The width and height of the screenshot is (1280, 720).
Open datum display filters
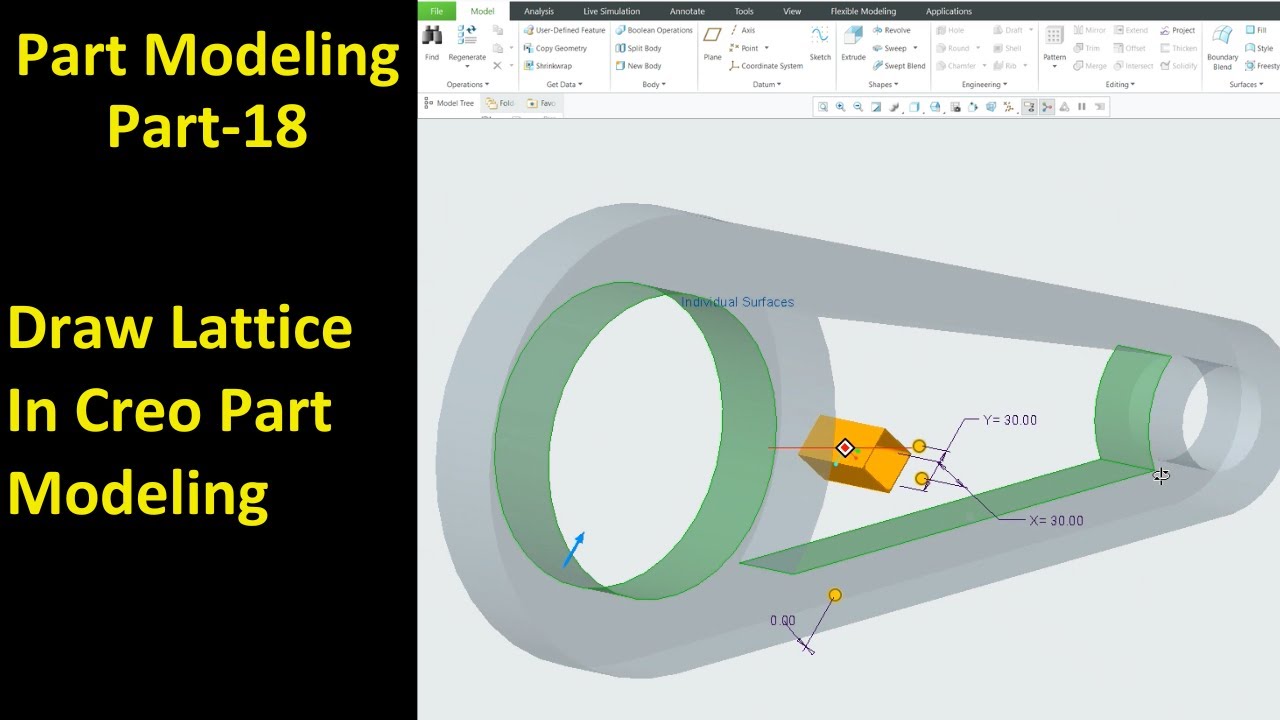click(1009, 107)
